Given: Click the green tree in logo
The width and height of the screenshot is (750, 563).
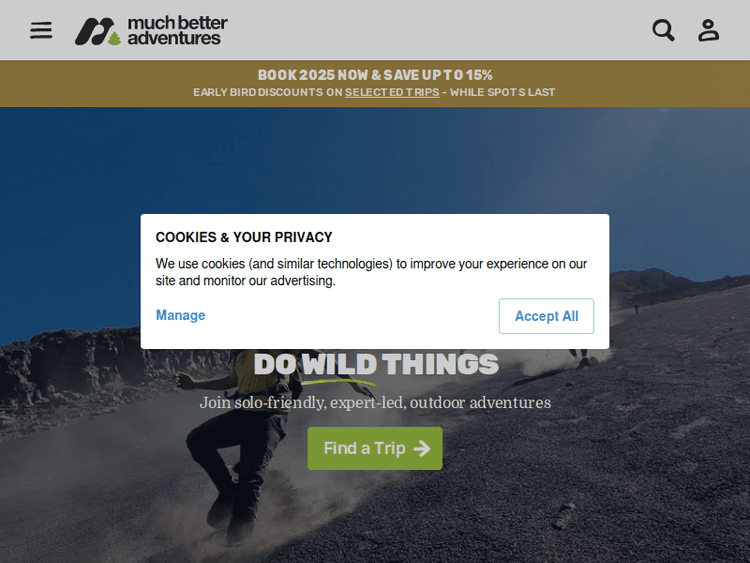Looking at the screenshot, I should [x=114, y=38].
